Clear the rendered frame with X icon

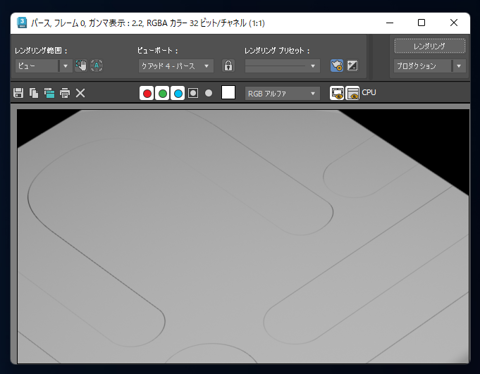click(80, 93)
